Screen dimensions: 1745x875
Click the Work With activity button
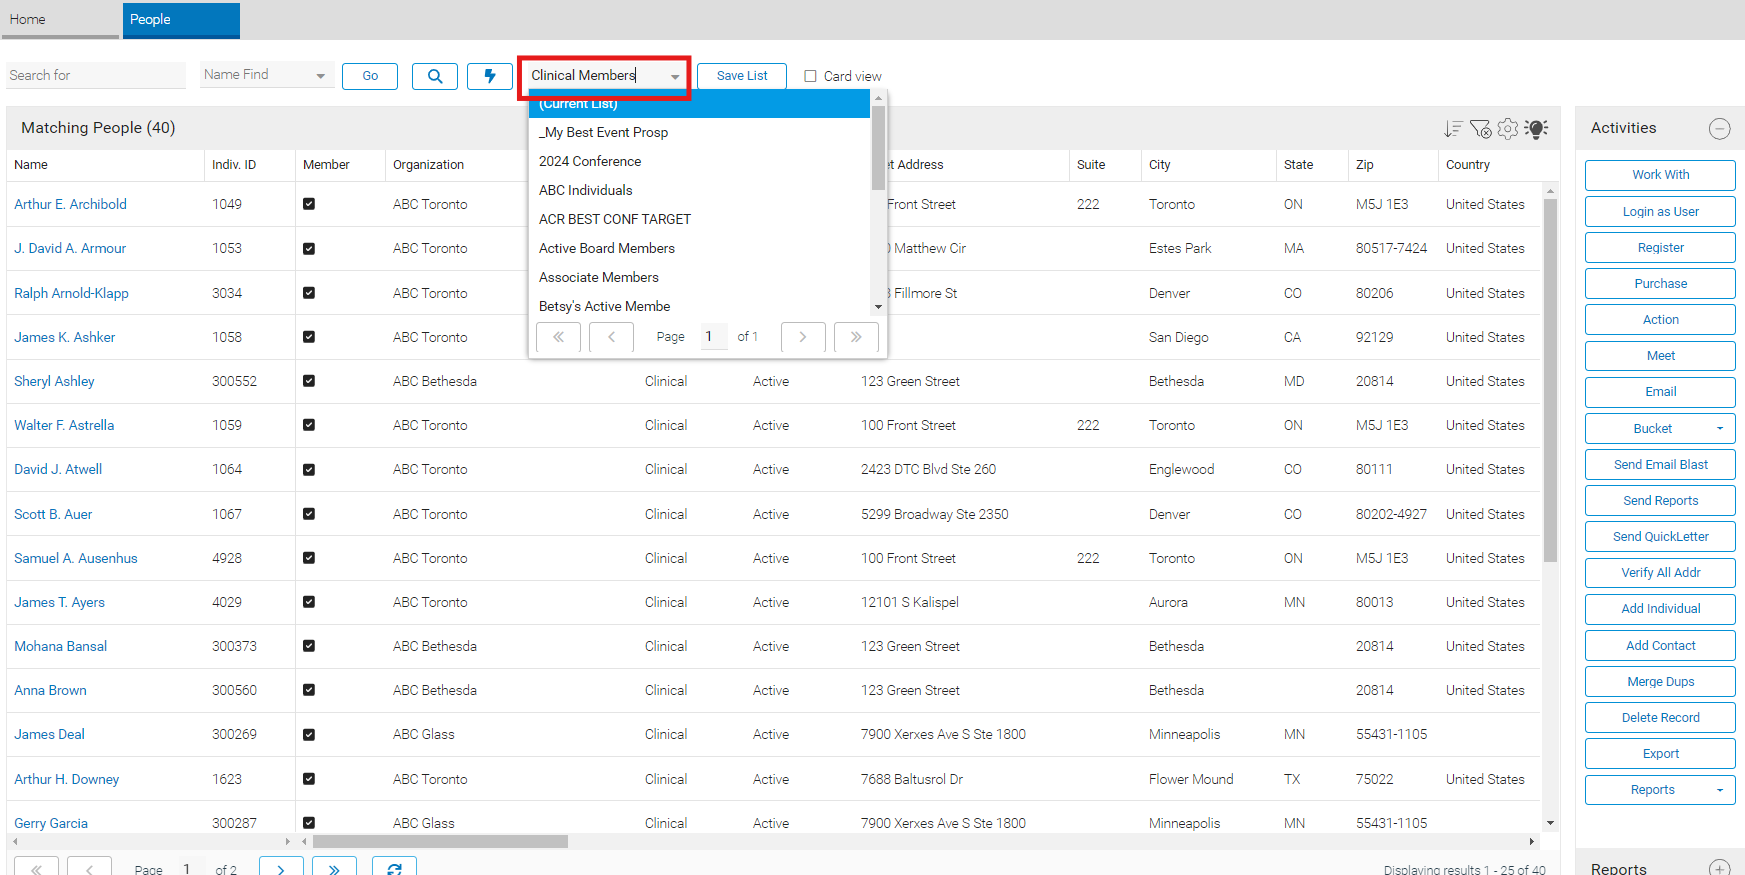tap(1660, 175)
